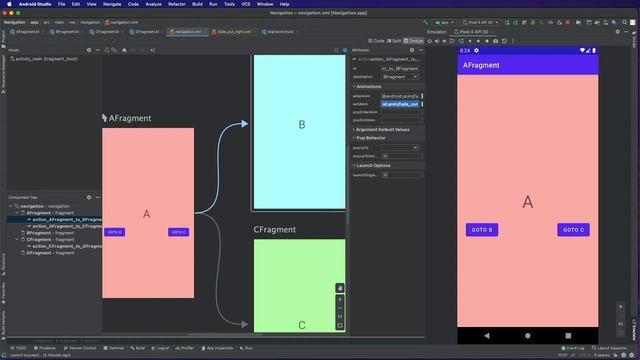The width and height of the screenshot is (640, 360).
Task: Click the action id input field
Action: click(400, 69)
